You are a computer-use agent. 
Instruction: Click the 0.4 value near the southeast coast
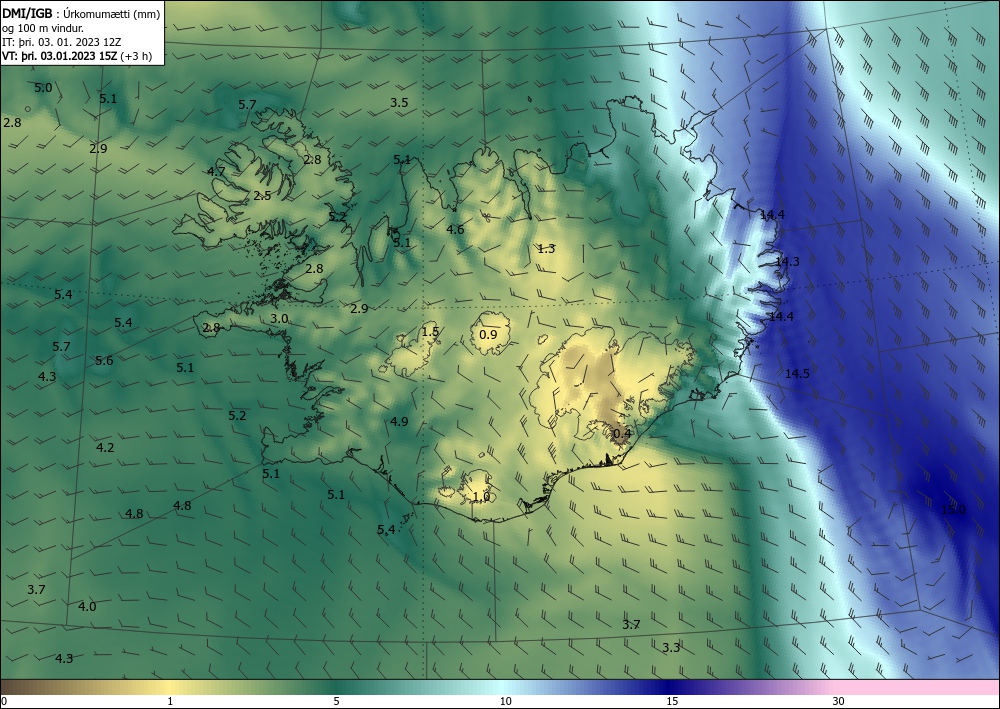(x=622, y=434)
